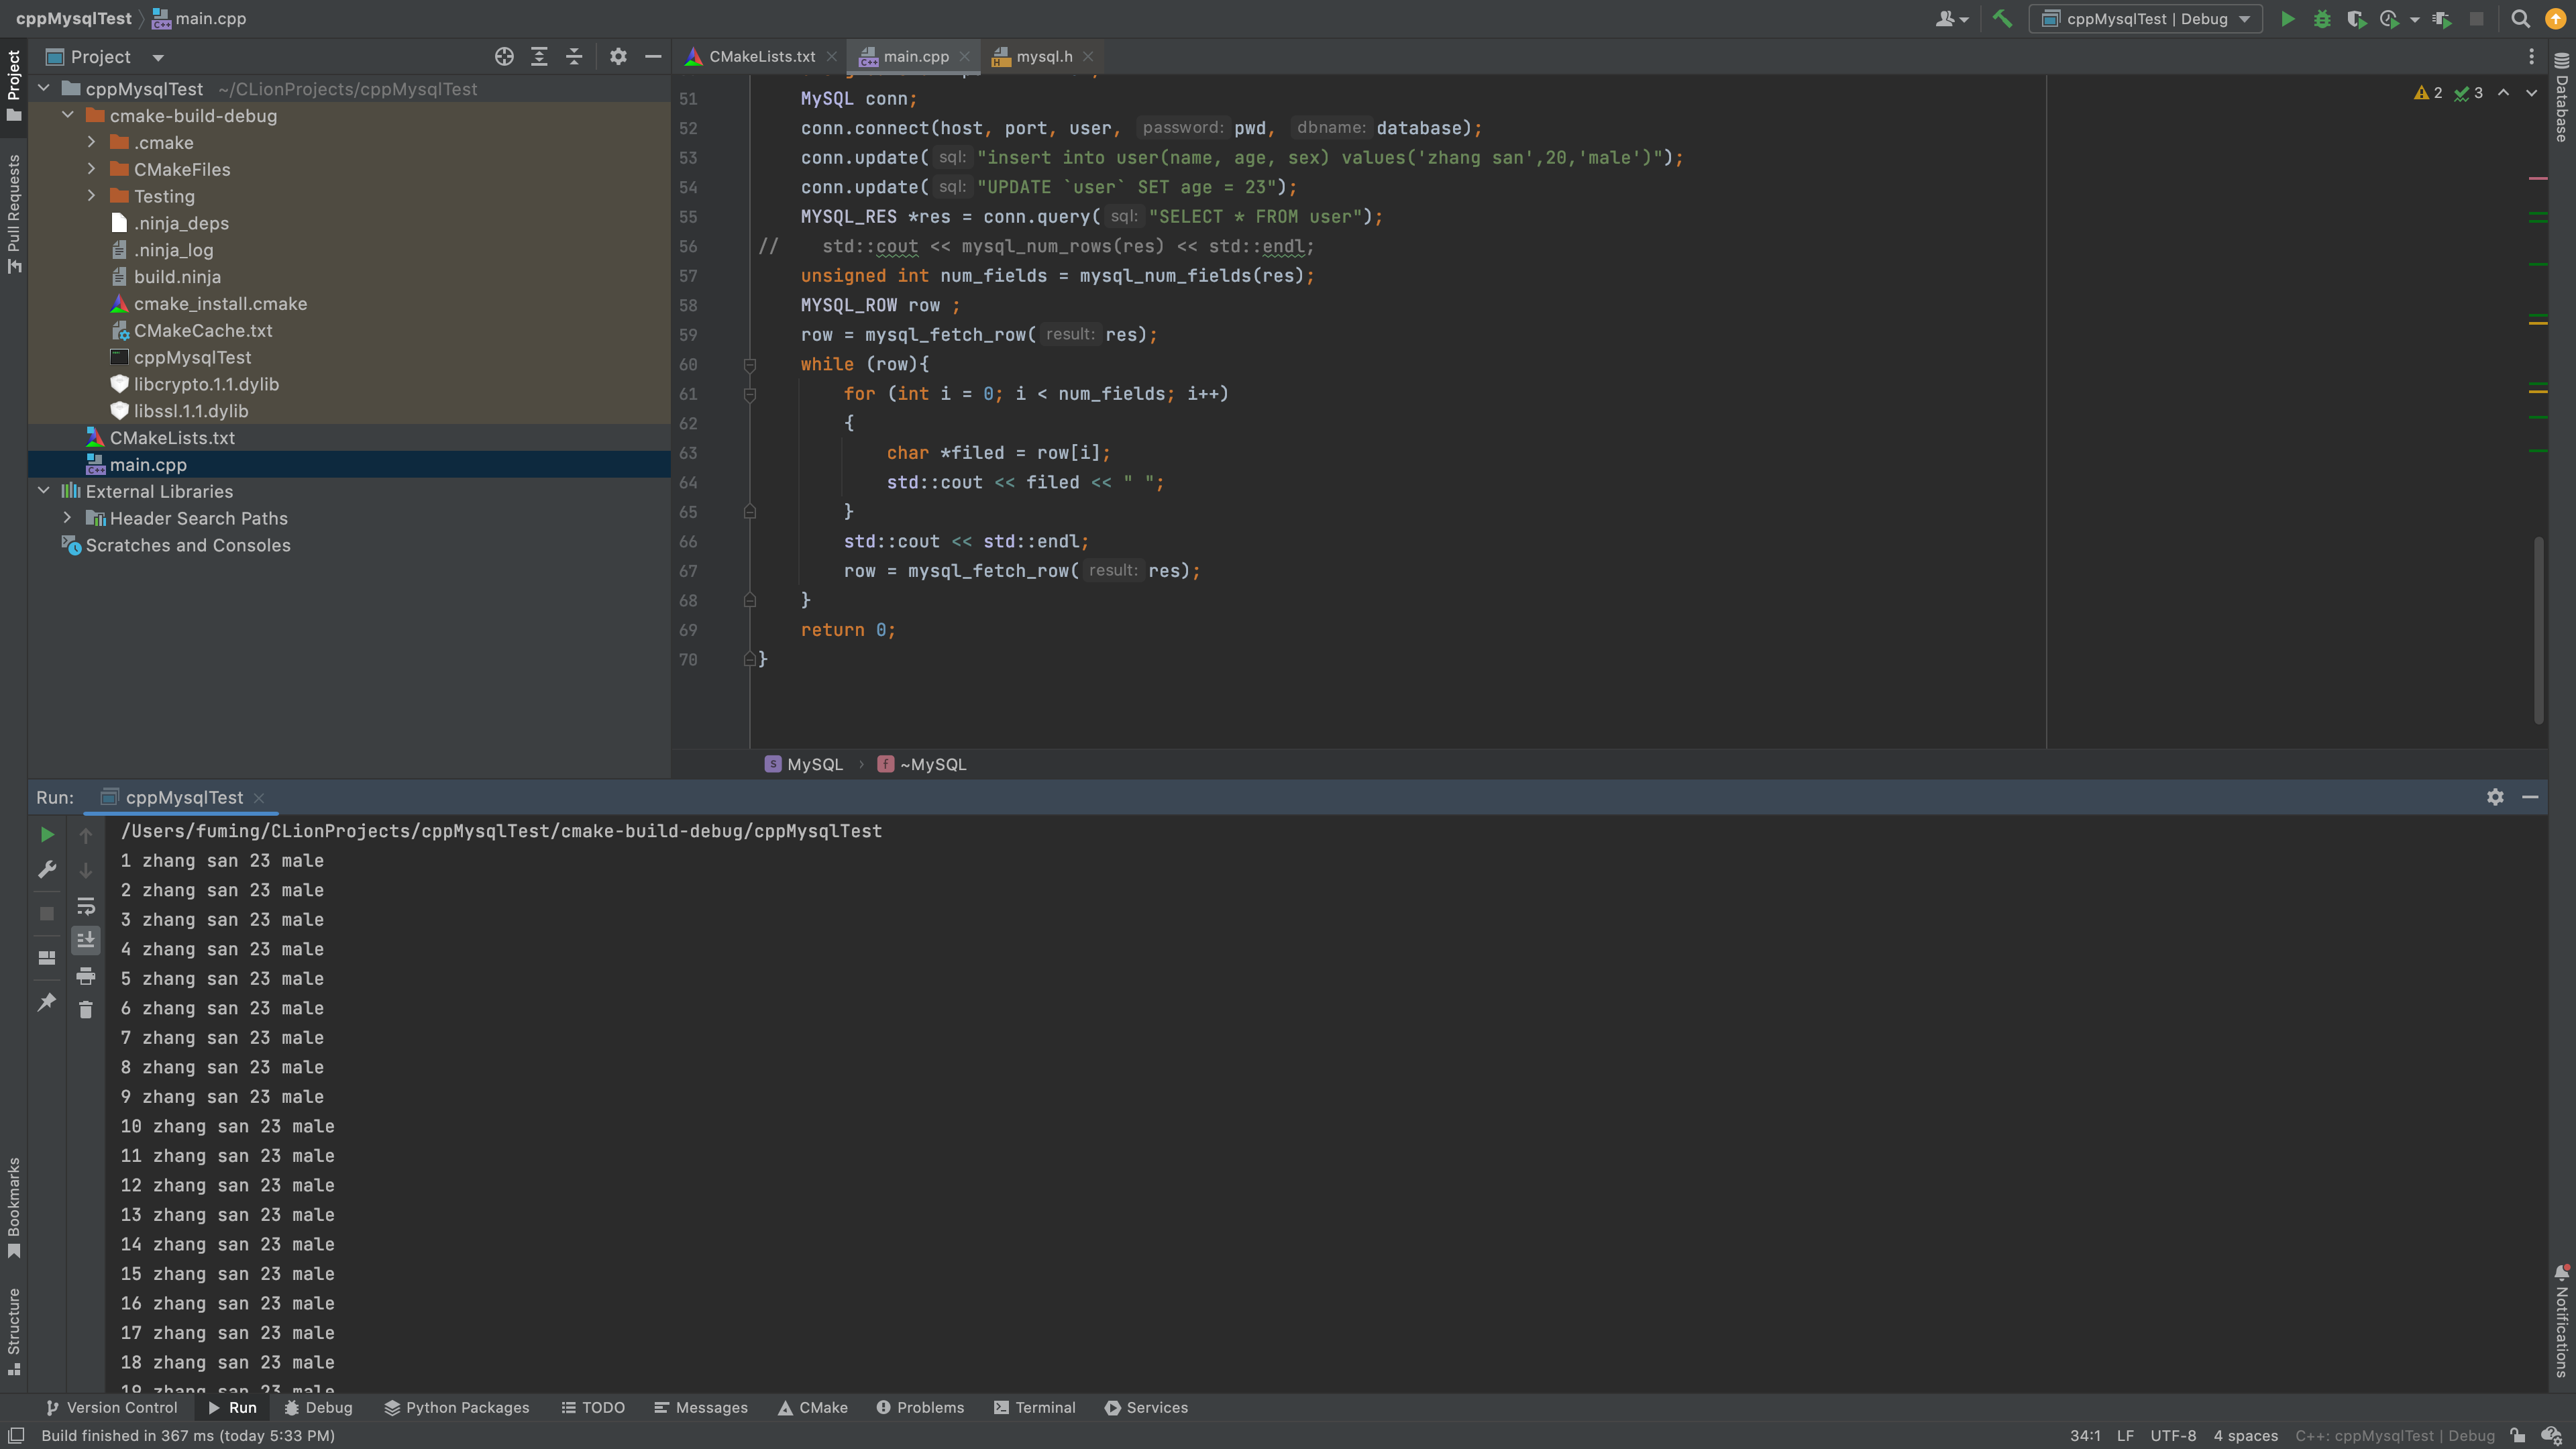Select opened file locate target icon
The height and width of the screenshot is (1449, 2576).
pyautogui.click(x=504, y=57)
